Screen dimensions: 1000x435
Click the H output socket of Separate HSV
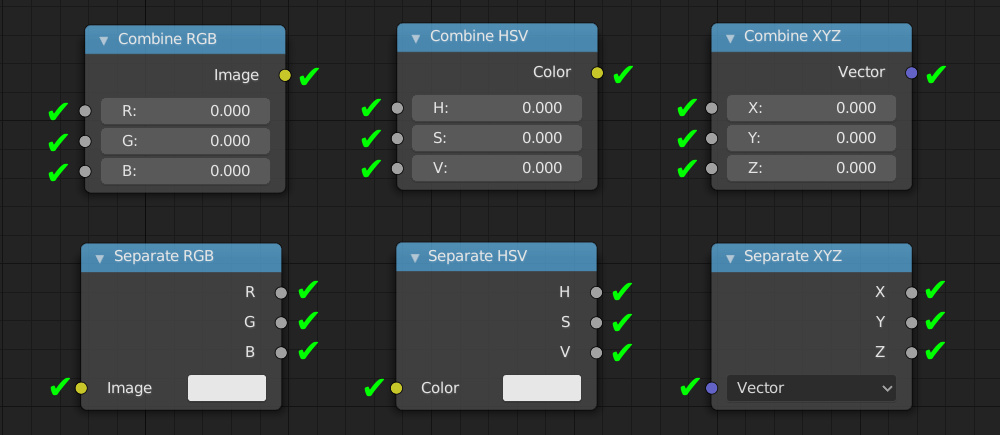coord(596,293)
